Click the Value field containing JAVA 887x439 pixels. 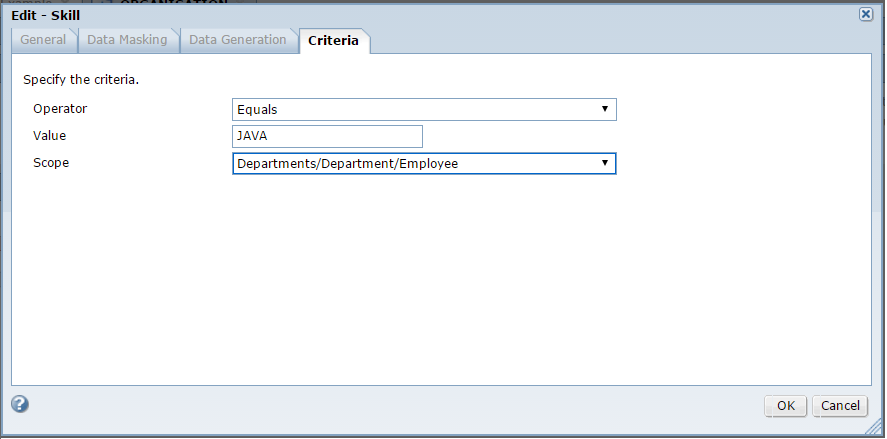point(327,136)
